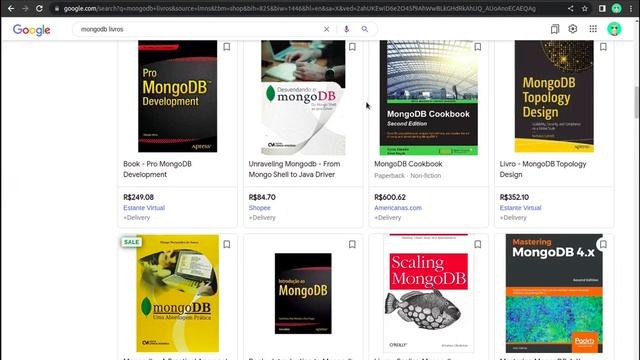
Task: Open the Chrome profile avatar
Action: (616, 9)
